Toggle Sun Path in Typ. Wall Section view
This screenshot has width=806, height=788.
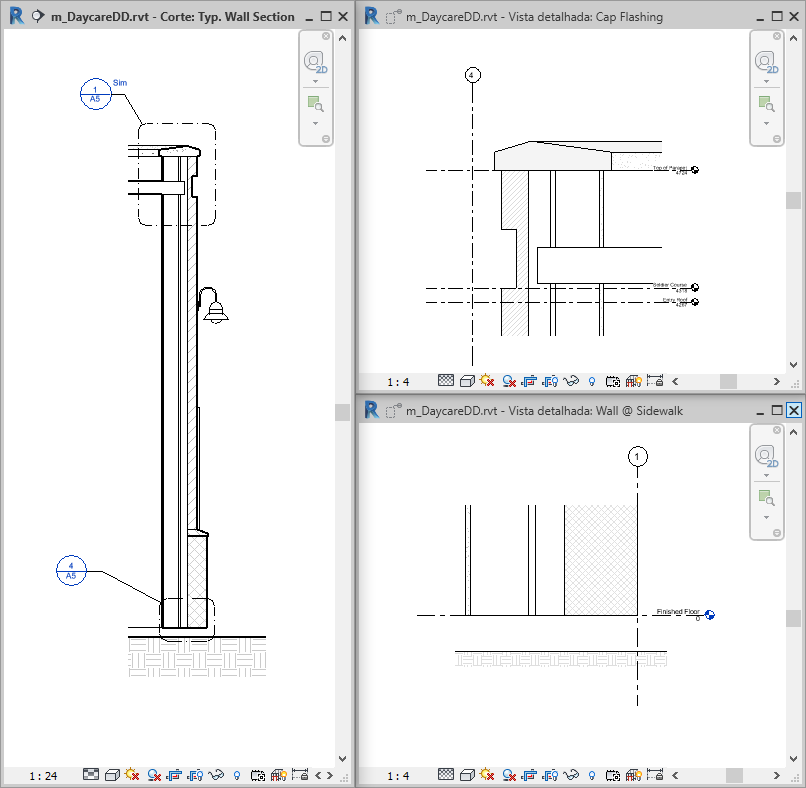(132, 775)
